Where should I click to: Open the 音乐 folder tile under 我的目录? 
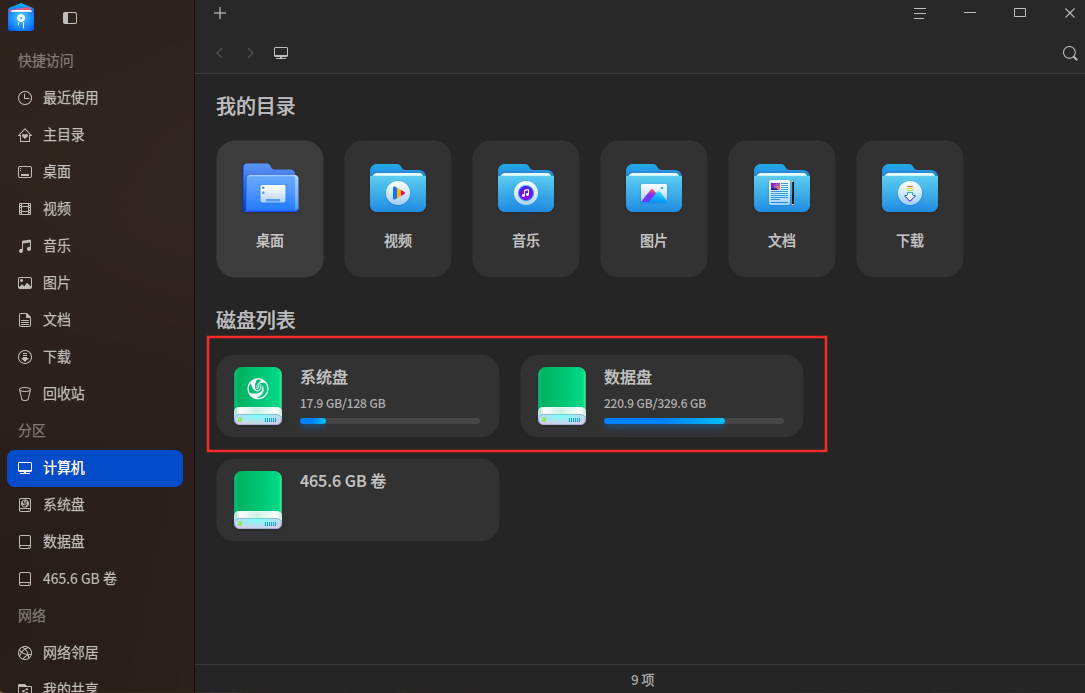526,209
